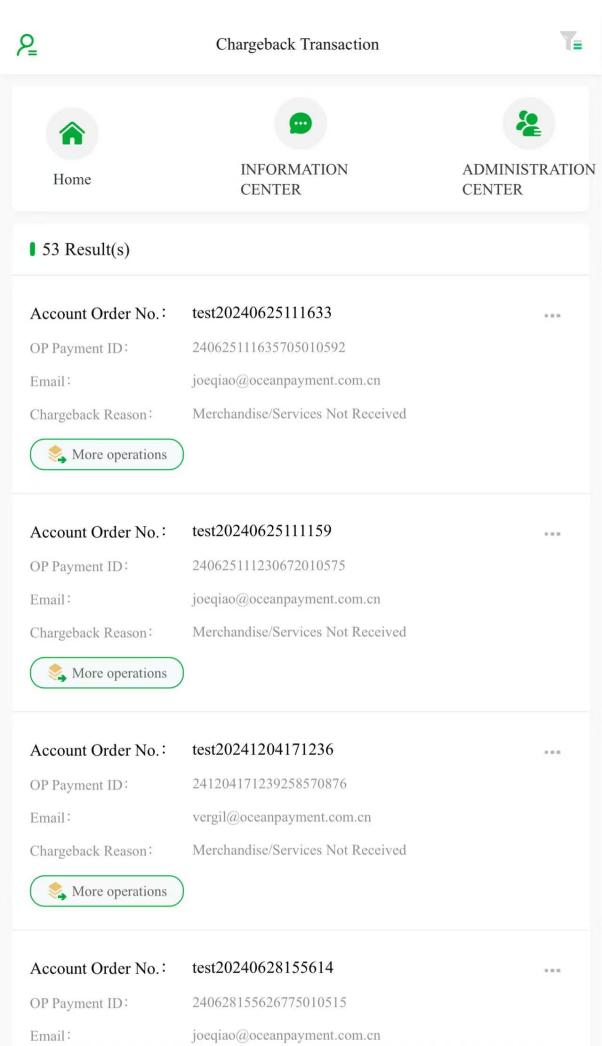Click email vergil@oceanpayment.com.cn

pos(282,817)
